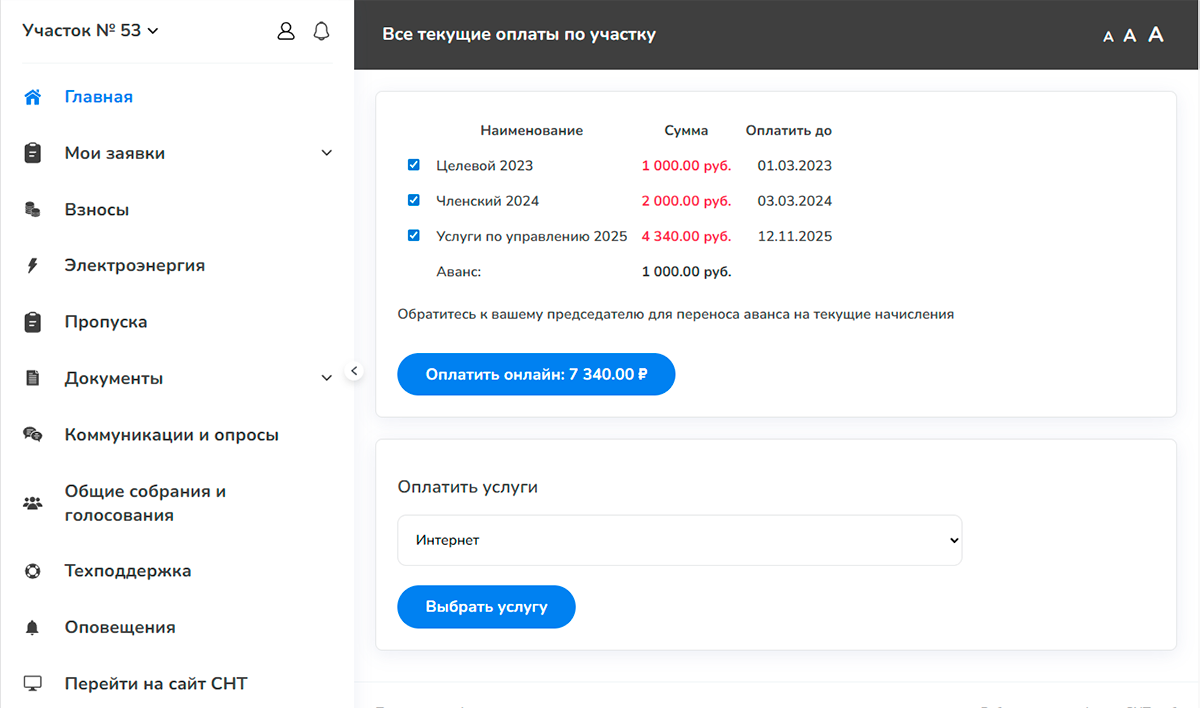Click the Услуги по управлению 2025 label
This screenshot has width=1200, height=708.
pos(532,237)
